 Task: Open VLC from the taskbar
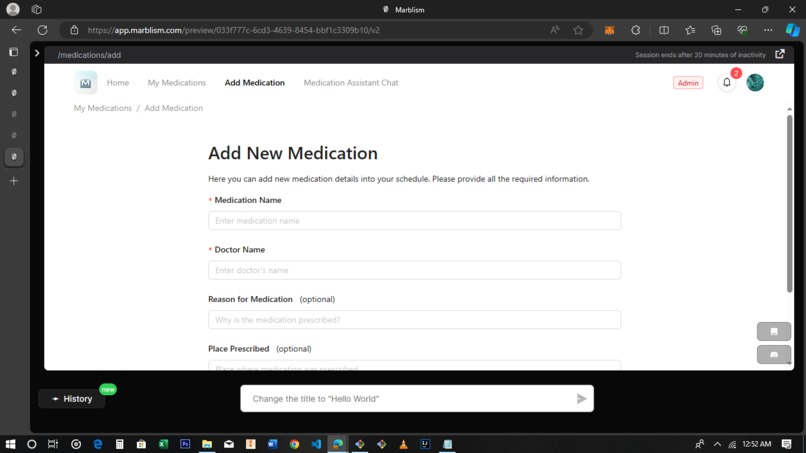[x=404, y=444]
